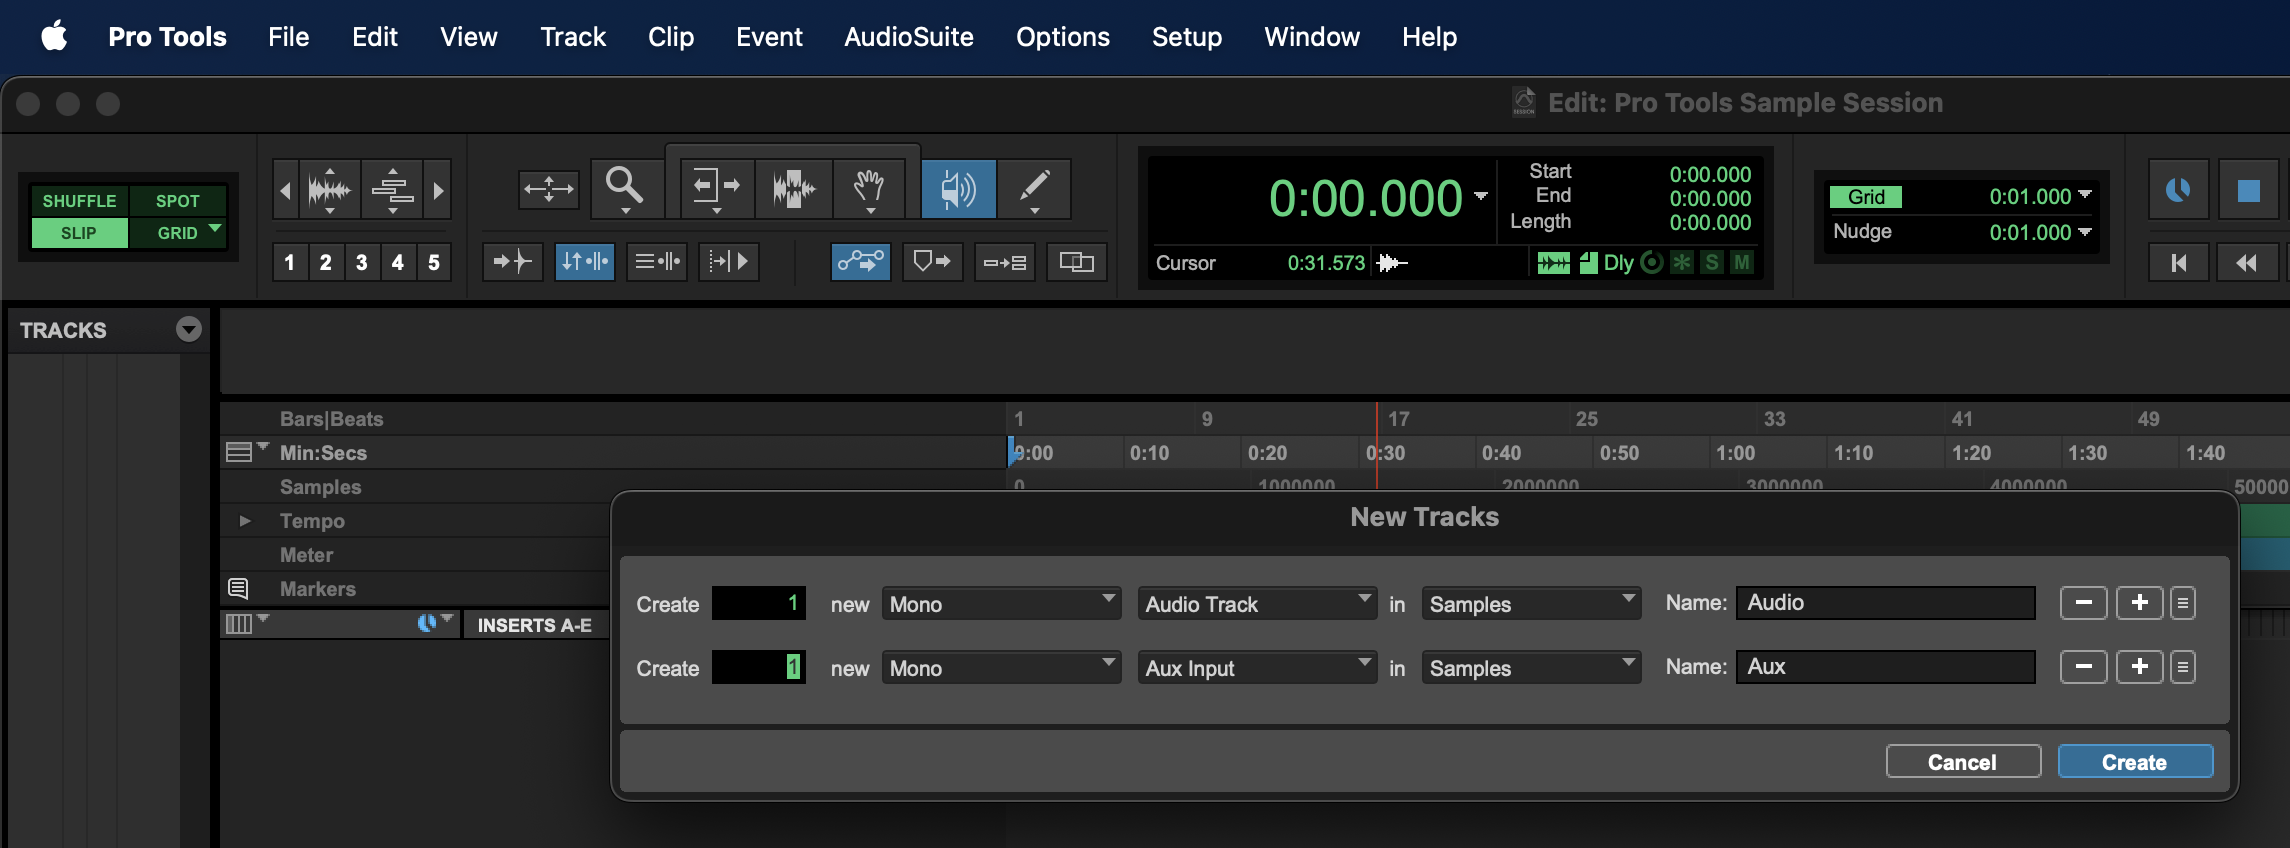Click the Create button in New Tracks

(x=2134, y=762)
